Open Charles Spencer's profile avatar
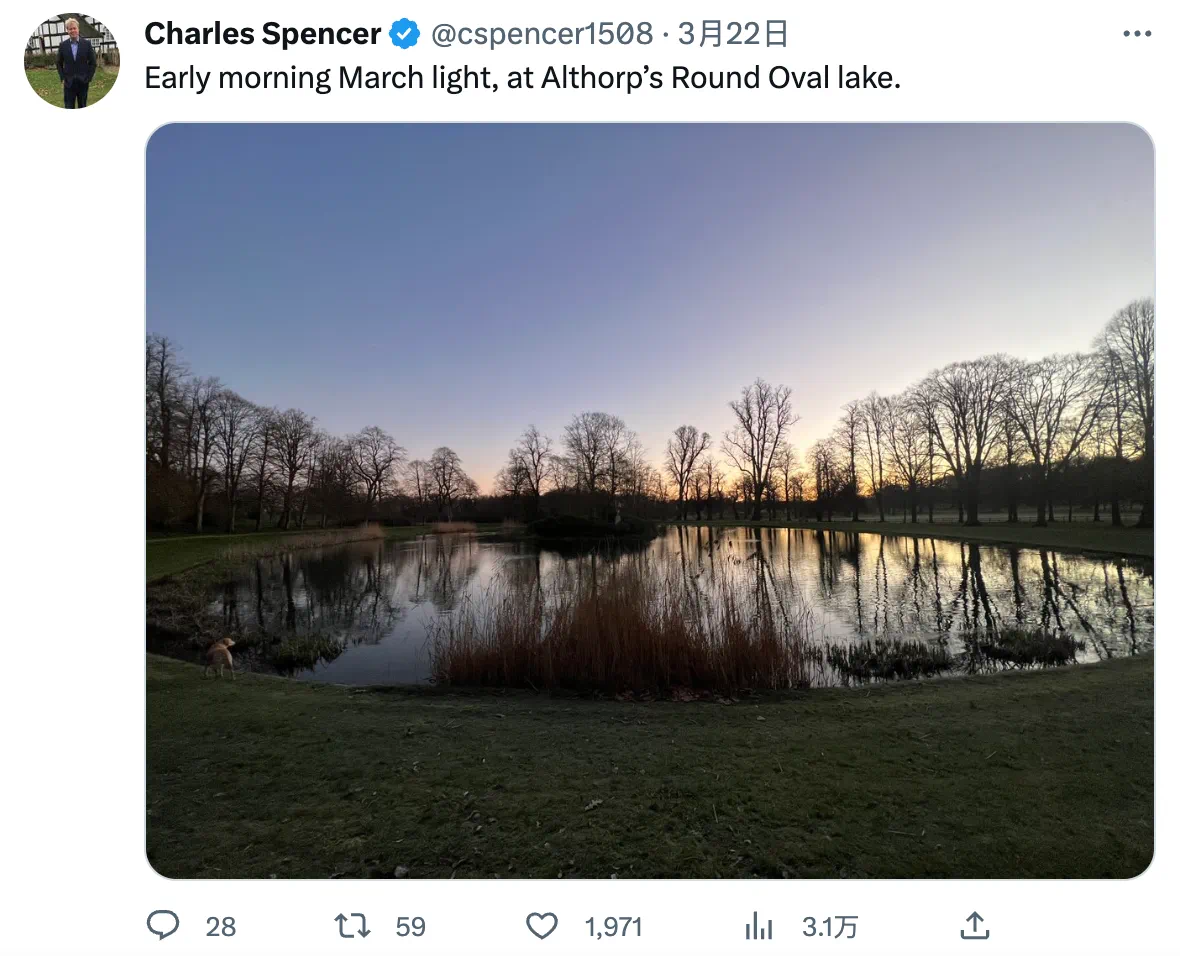This screenshot has height=956, width=1180. (72, 61)
